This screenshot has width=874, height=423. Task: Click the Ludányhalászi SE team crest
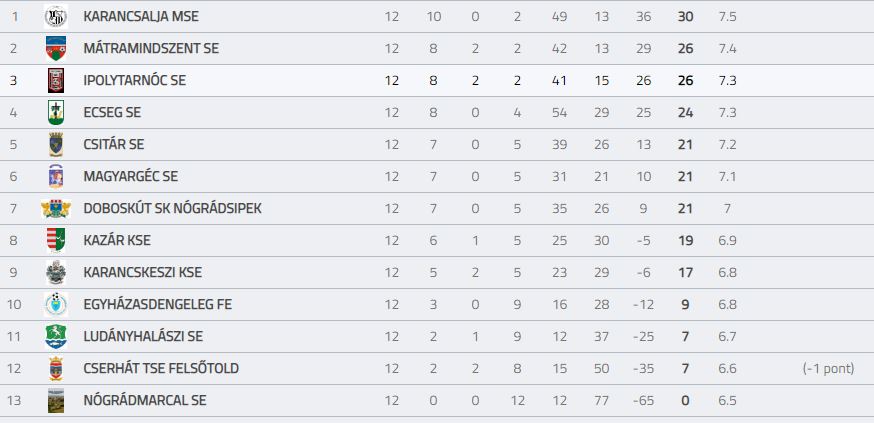pyautogui.click(x=56, y=337)
